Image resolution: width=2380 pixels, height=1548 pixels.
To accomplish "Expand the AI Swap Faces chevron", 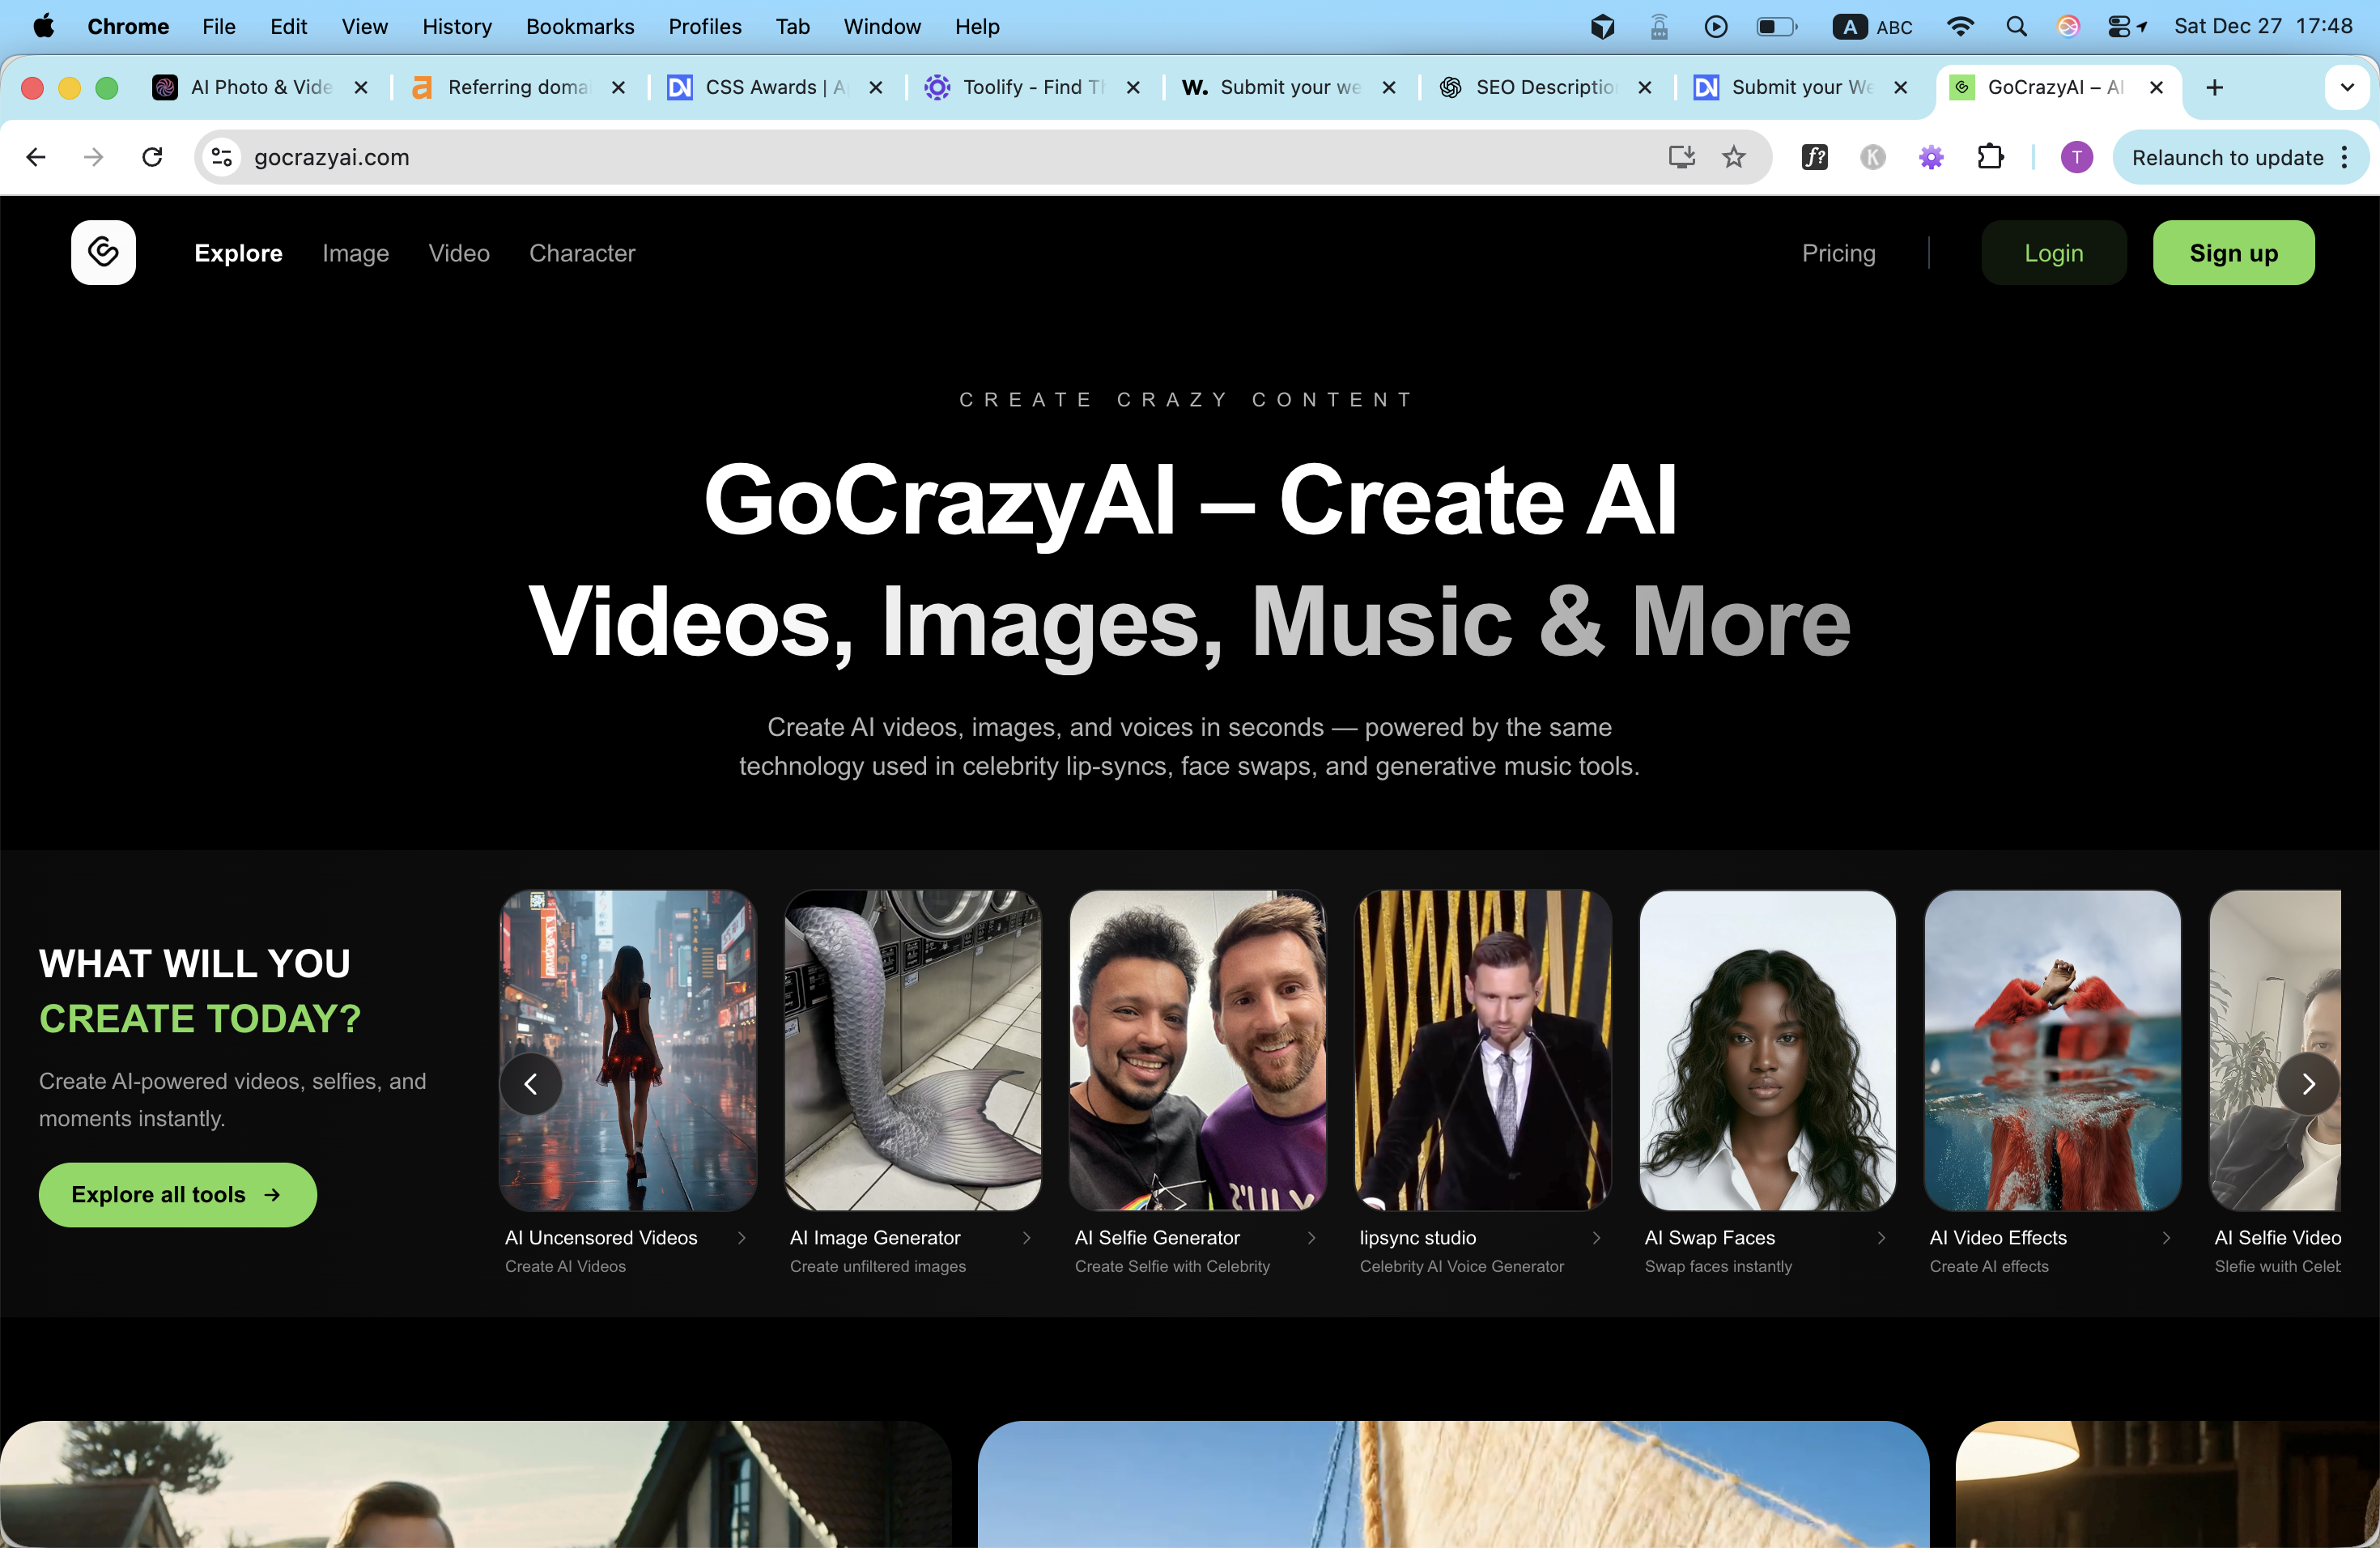I will coord(1881,1238).
